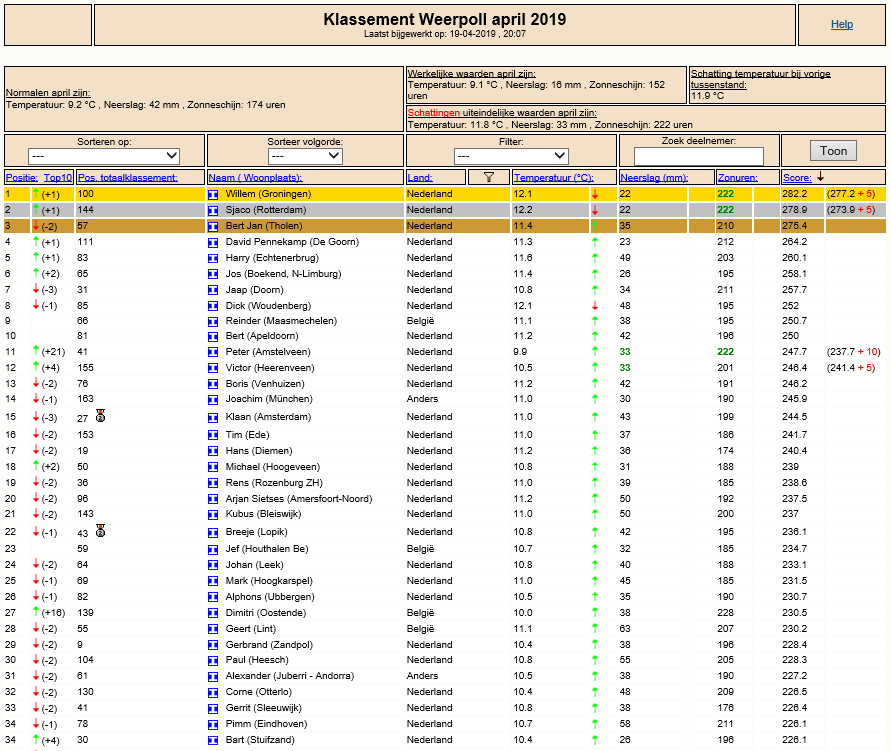The height and width of the screenshot is (751, 891).
Task: Click the dark red arrow next to Score
Action: pyautogui.click(x=820, y=177)
